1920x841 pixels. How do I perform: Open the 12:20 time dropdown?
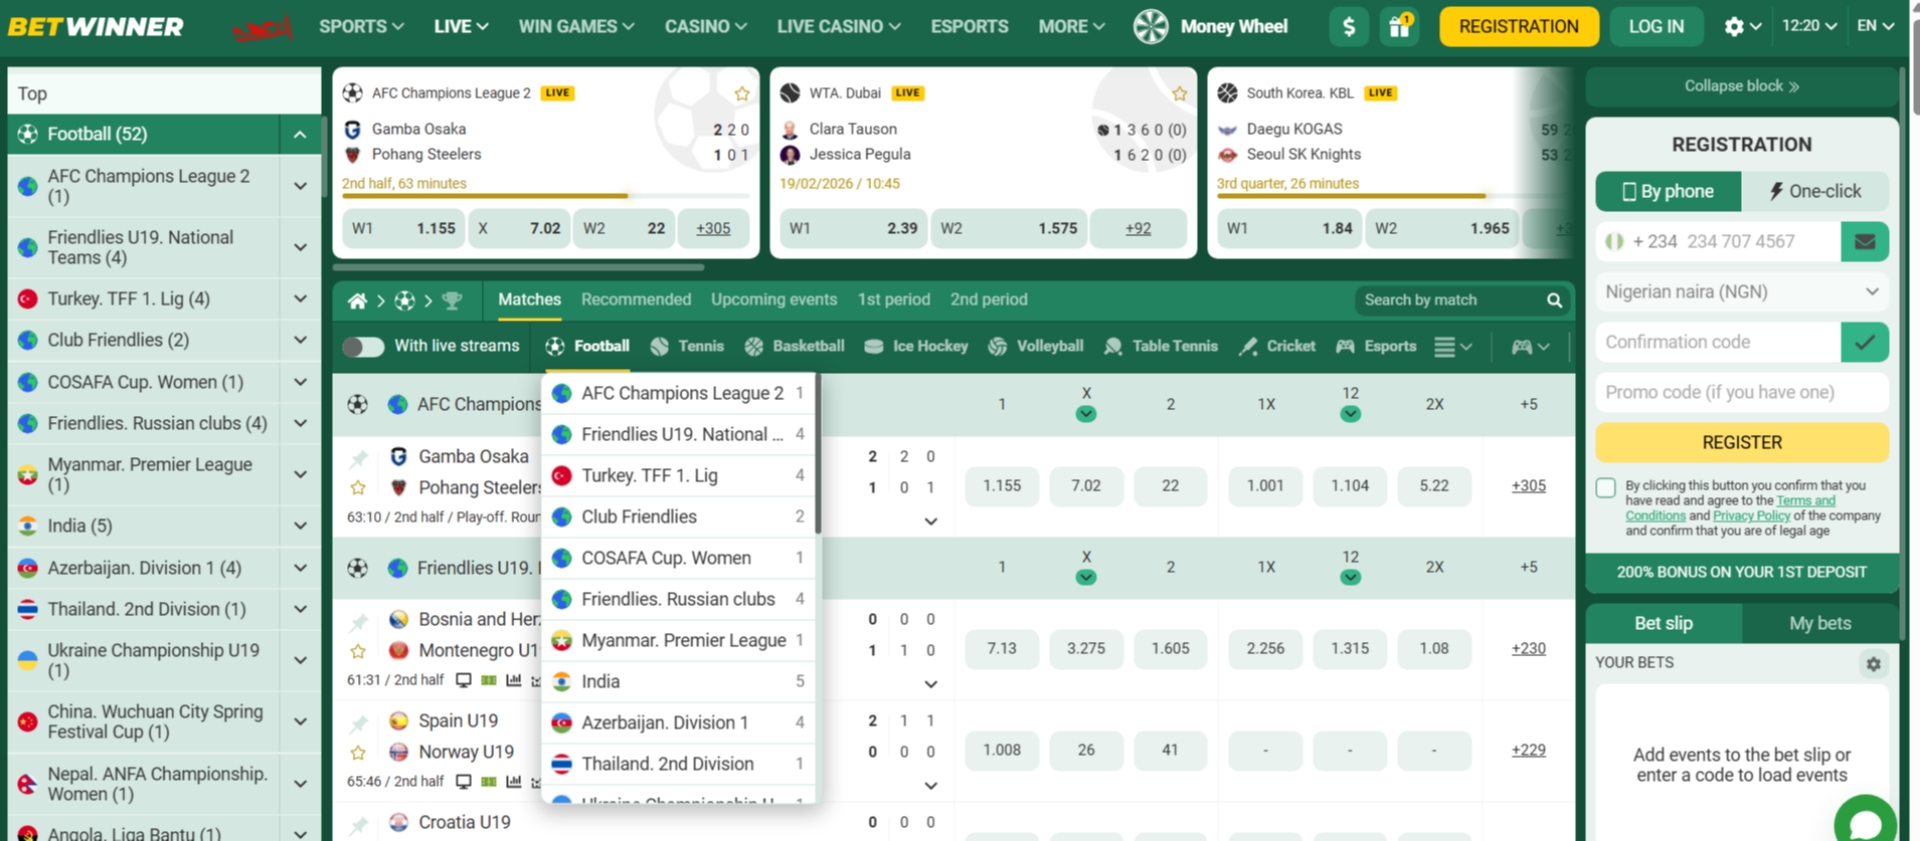click(1809, 26)
